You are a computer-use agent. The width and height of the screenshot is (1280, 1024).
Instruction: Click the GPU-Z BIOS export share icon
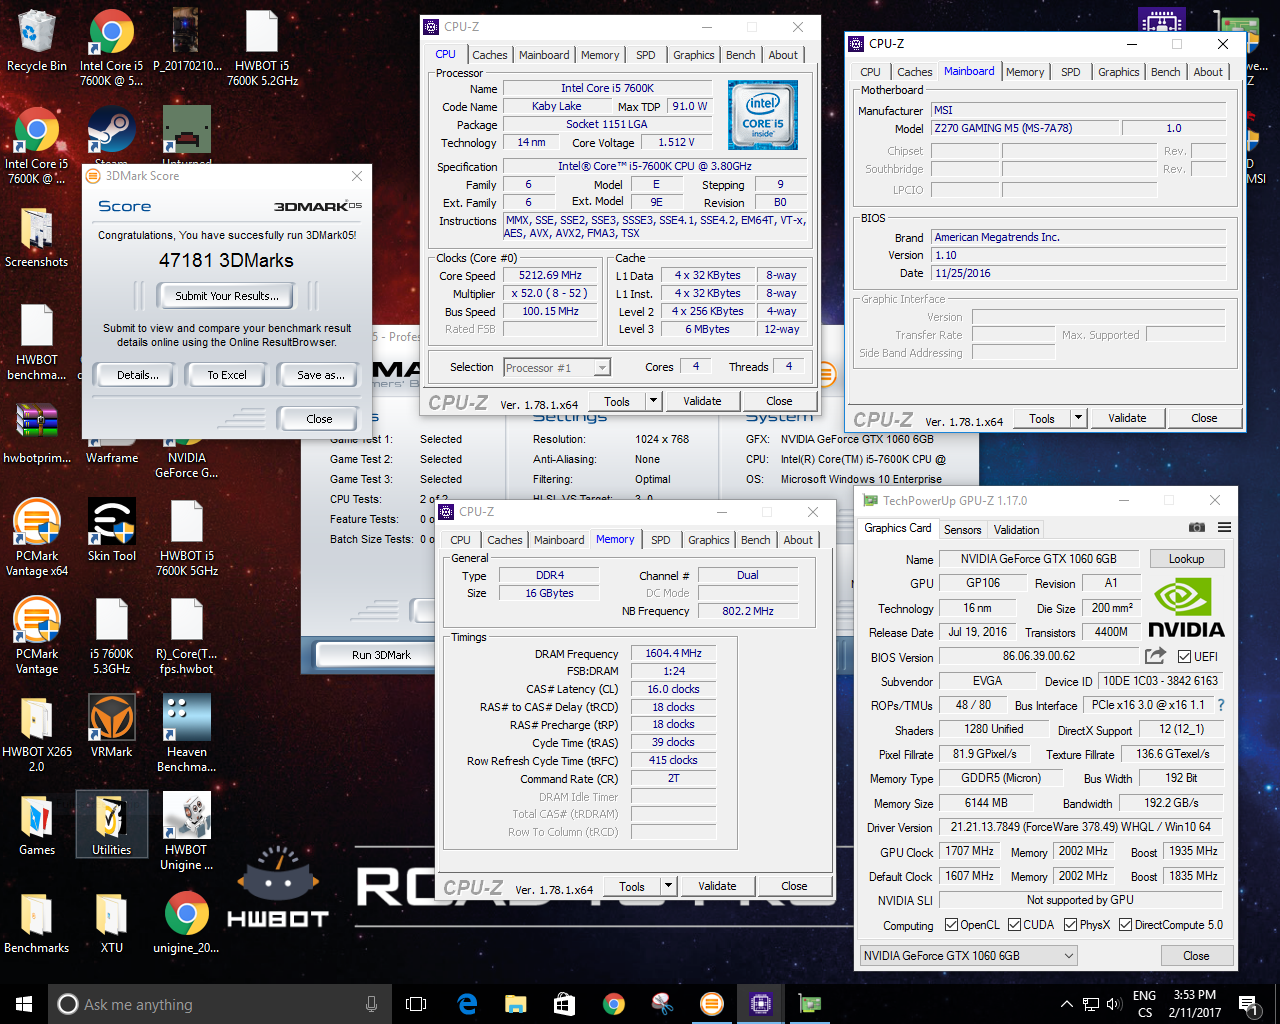coord(1155,656)
